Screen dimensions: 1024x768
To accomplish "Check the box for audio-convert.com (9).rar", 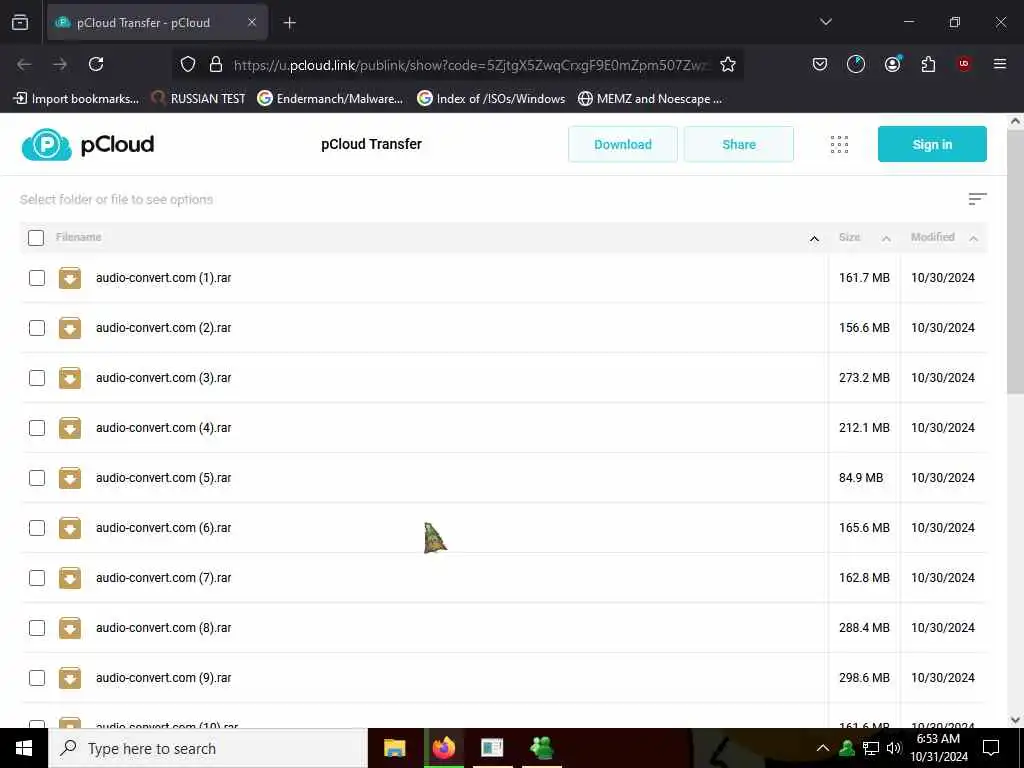I will click(37, 678).
